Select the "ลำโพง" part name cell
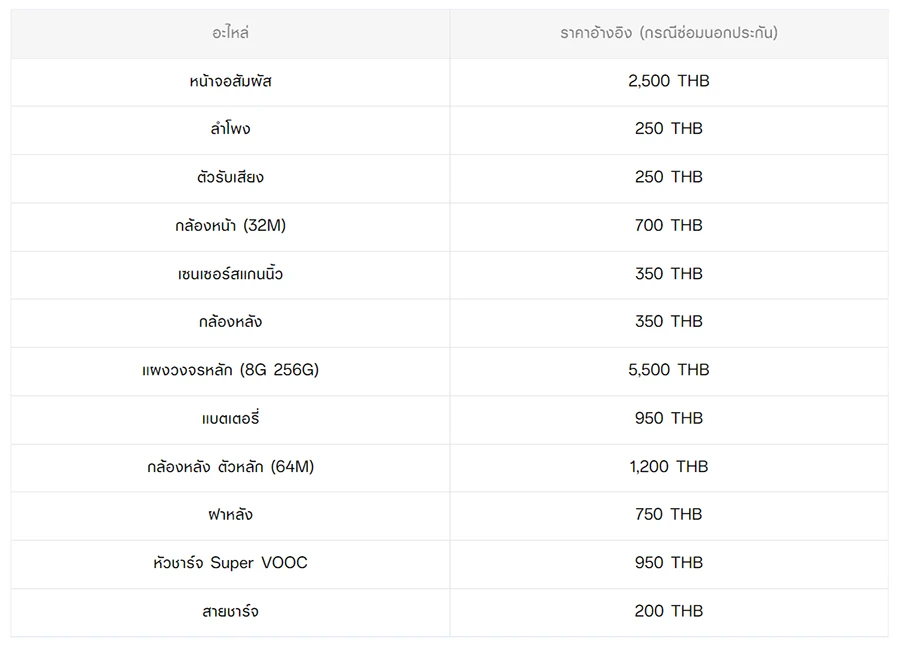This screenshot has height=648, width=900. 230,129
